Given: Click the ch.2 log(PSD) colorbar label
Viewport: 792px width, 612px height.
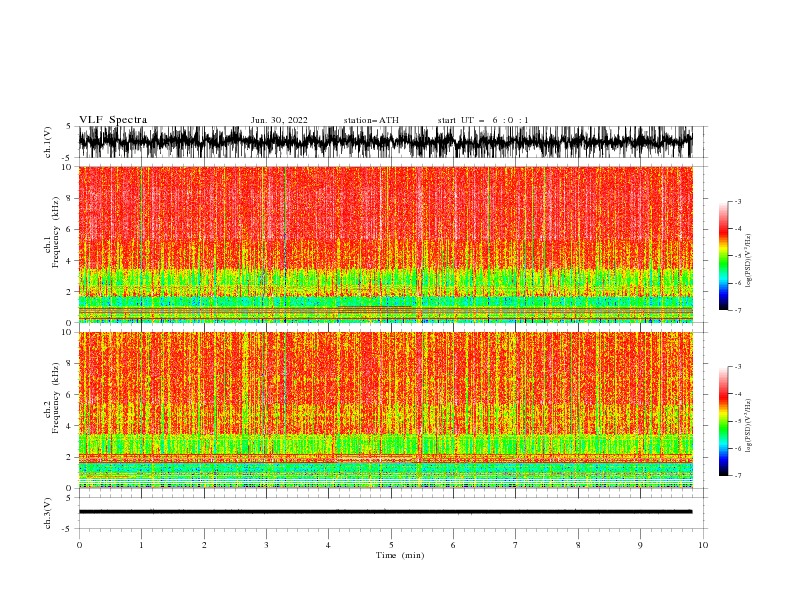Looking at the screenshot, I should pos(748,426).
